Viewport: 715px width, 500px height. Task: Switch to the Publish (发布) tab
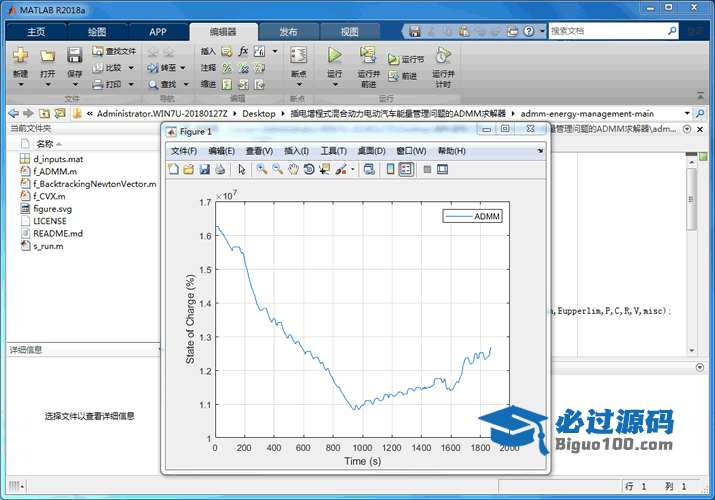[x=288, y=32]
